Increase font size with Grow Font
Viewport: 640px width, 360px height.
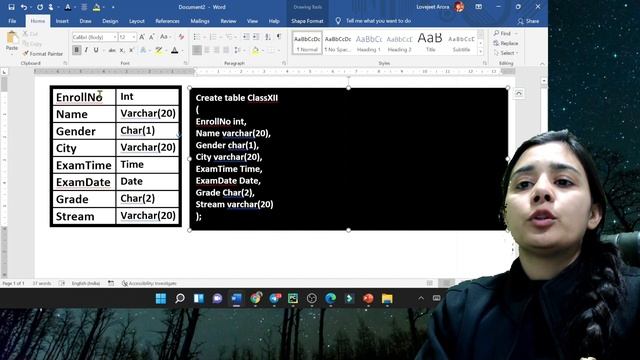(x=142, y=37)
